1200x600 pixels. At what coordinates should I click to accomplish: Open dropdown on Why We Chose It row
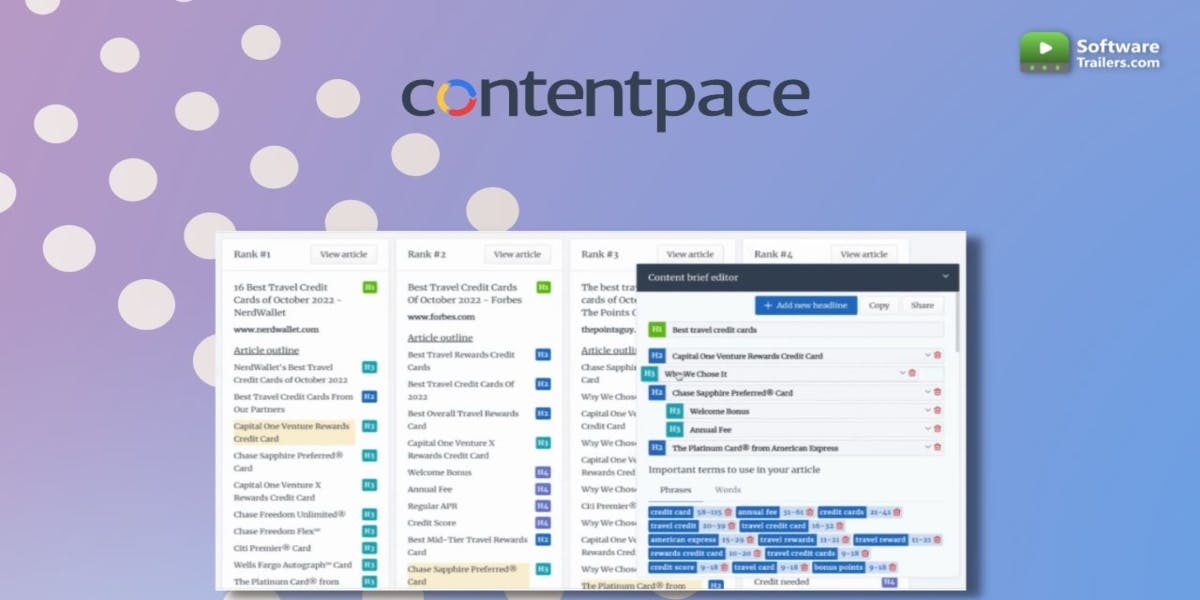click(902, 373)
